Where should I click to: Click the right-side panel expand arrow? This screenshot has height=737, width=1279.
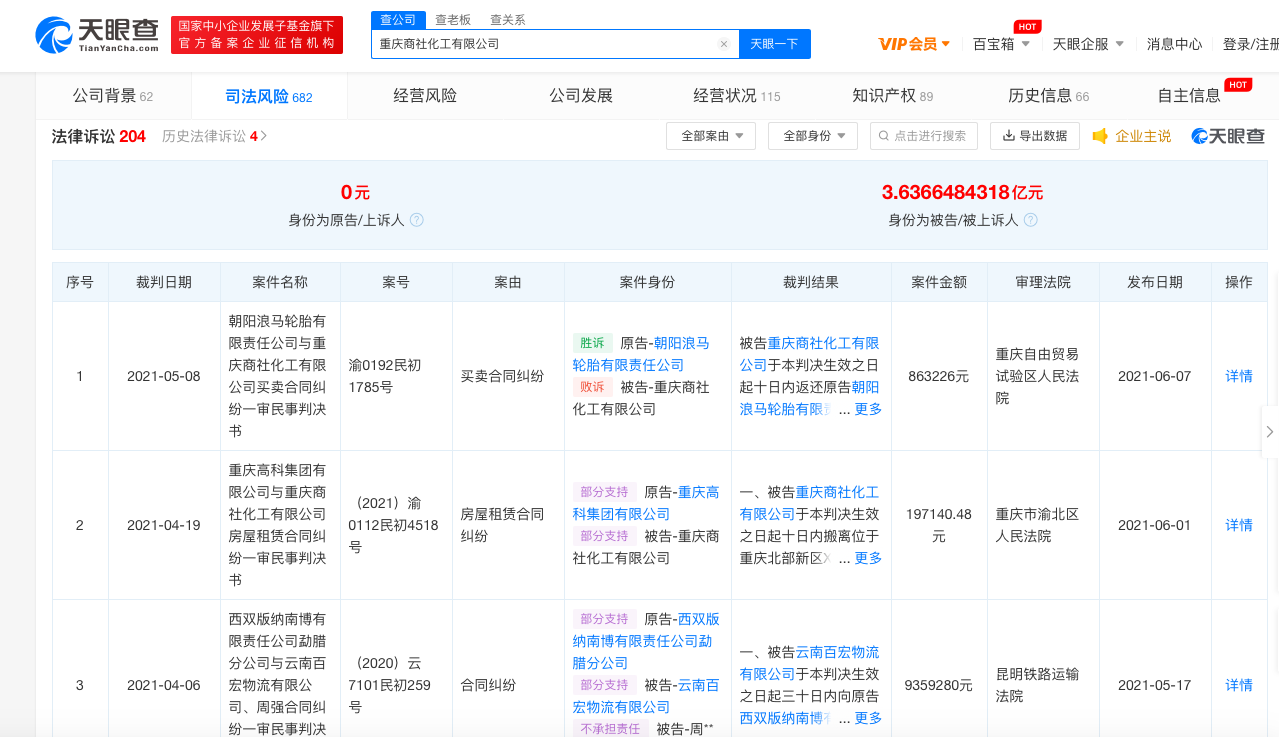(1270, 432)
